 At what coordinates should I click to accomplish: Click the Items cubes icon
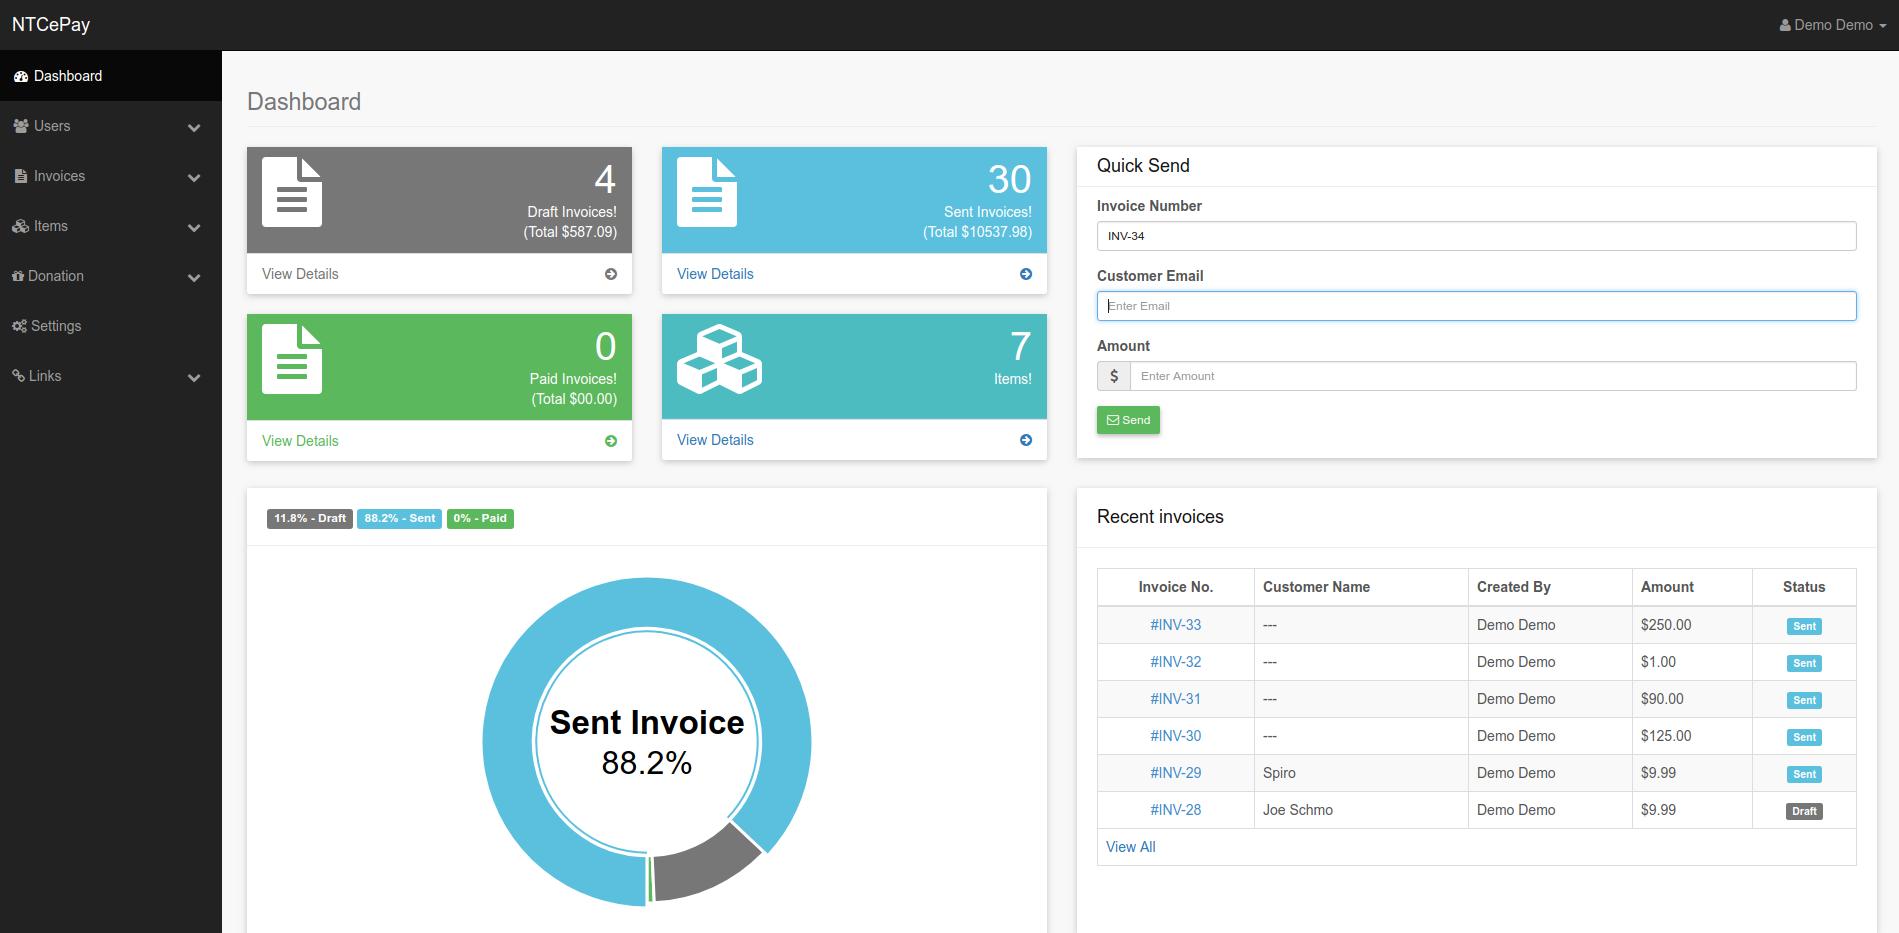719,359
